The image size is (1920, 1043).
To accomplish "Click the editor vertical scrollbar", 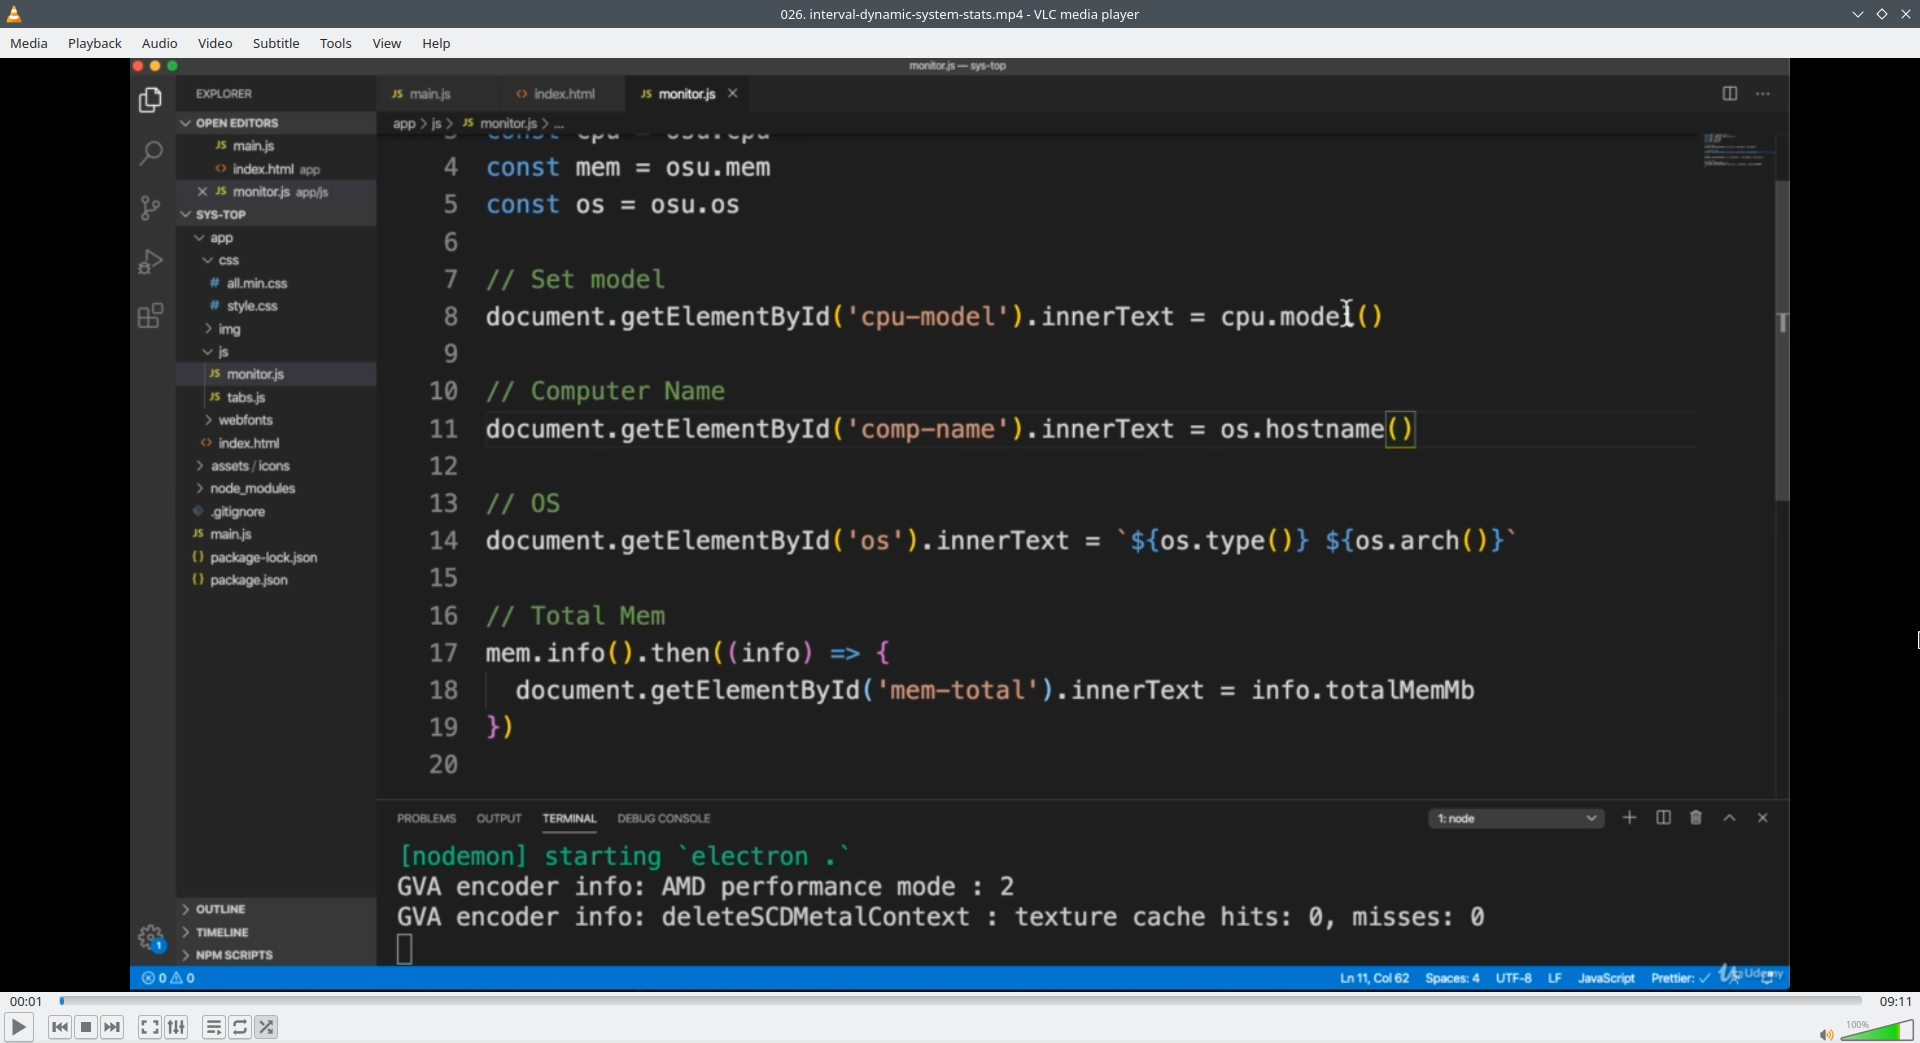I will click(x=1781, y=340).
